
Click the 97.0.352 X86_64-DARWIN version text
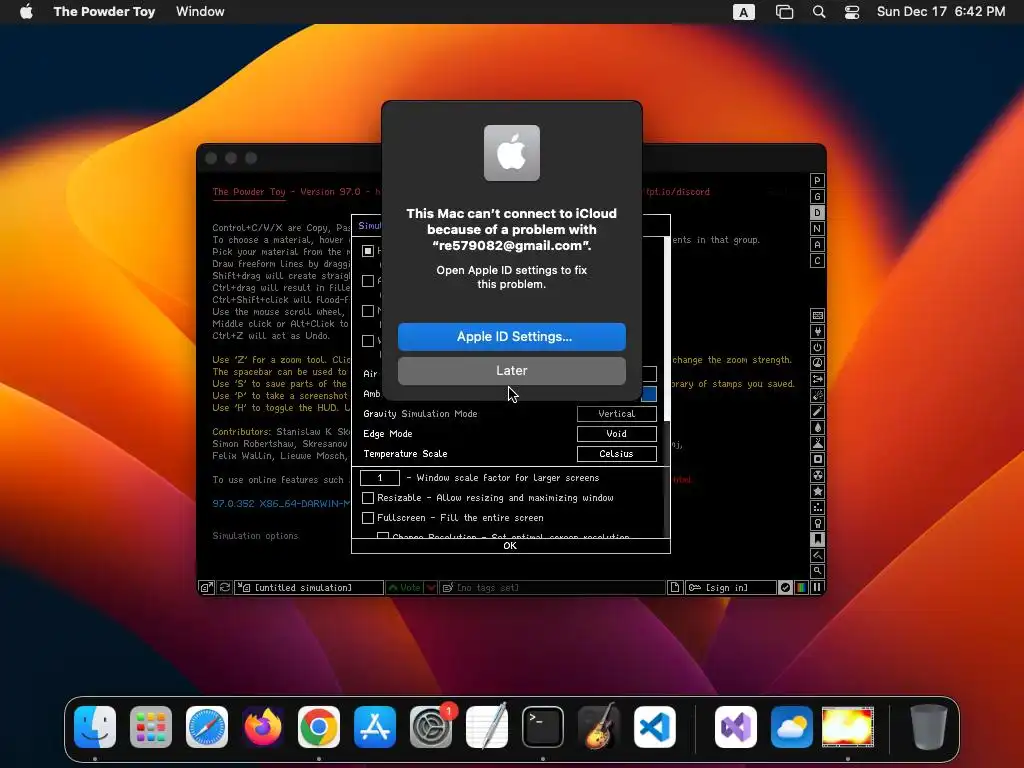pyautogui.click(x=281, y=504)
